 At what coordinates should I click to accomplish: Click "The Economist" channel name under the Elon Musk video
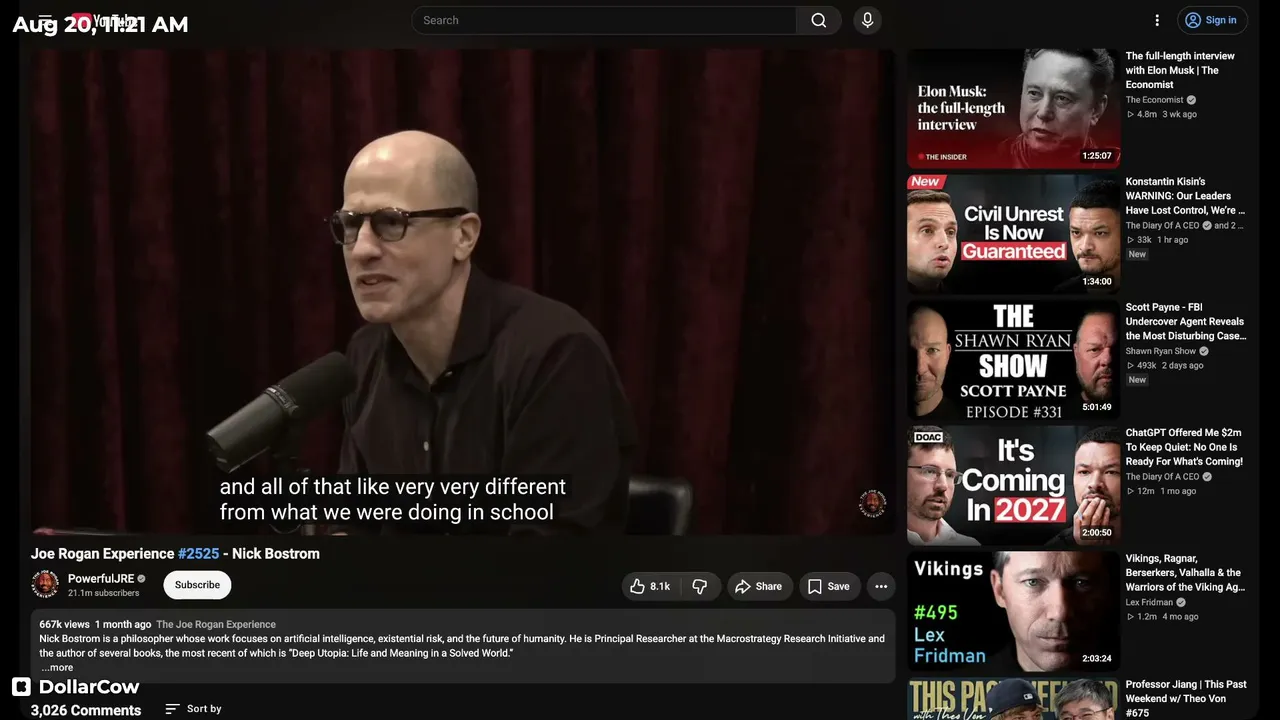click(1154, 100)
